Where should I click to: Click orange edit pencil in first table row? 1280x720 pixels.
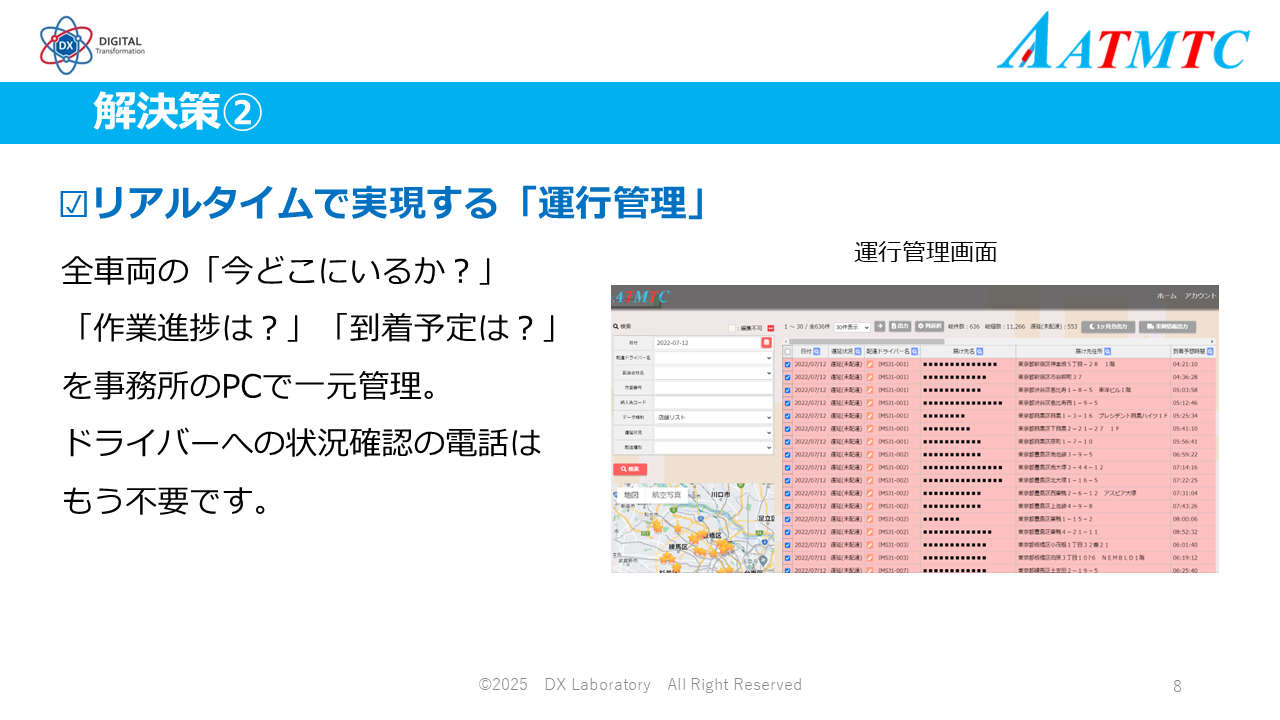(x=870, y=365)
